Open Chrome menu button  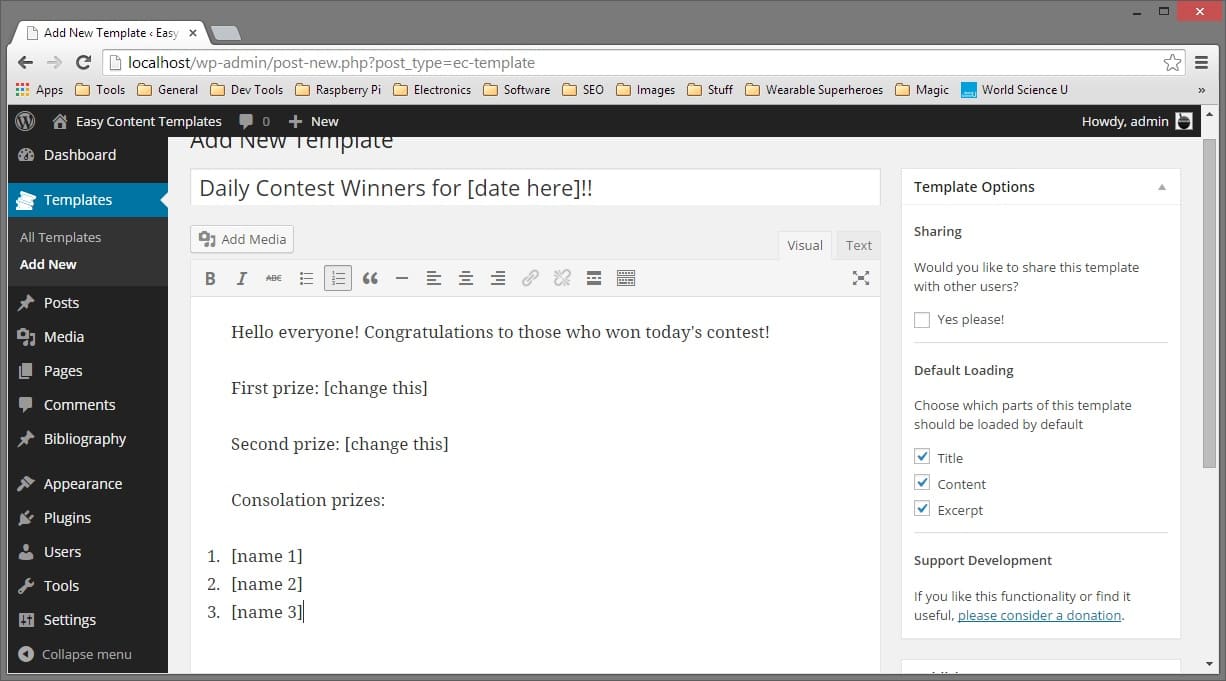click(x=1202, y=62)
